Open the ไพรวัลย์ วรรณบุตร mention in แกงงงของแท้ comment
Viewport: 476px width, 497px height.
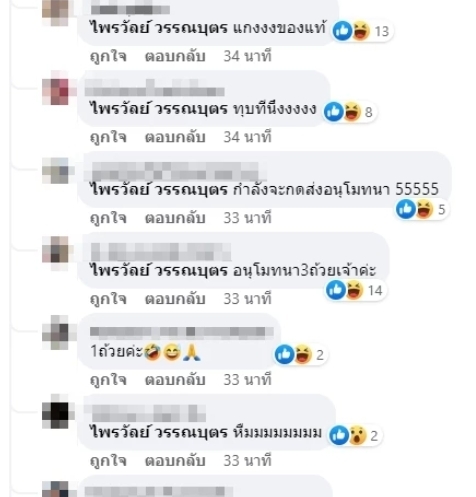159,28
